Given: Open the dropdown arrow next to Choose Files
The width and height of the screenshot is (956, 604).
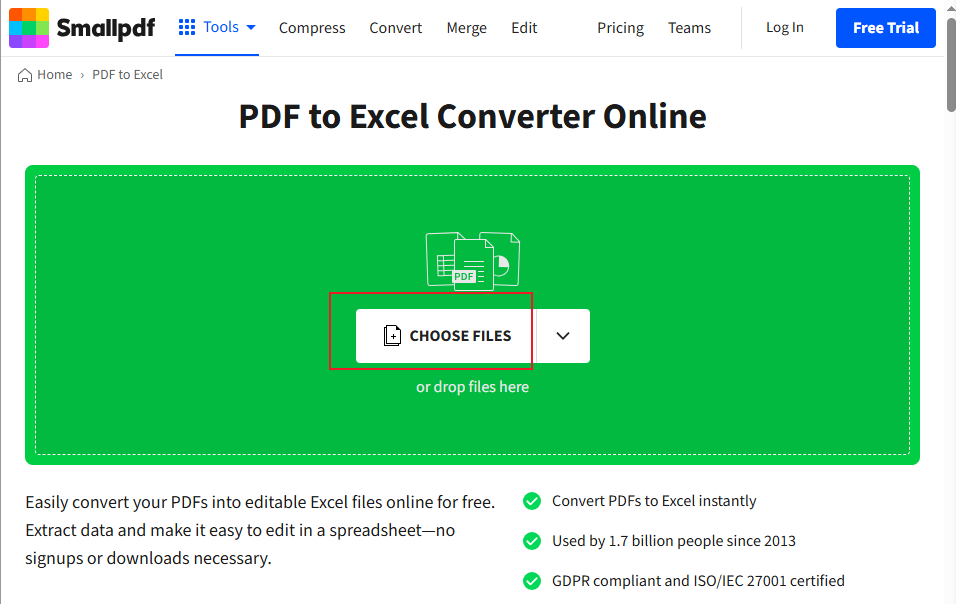Looking at the screenshot, I should pyautogui.click(x=562, y=336).
